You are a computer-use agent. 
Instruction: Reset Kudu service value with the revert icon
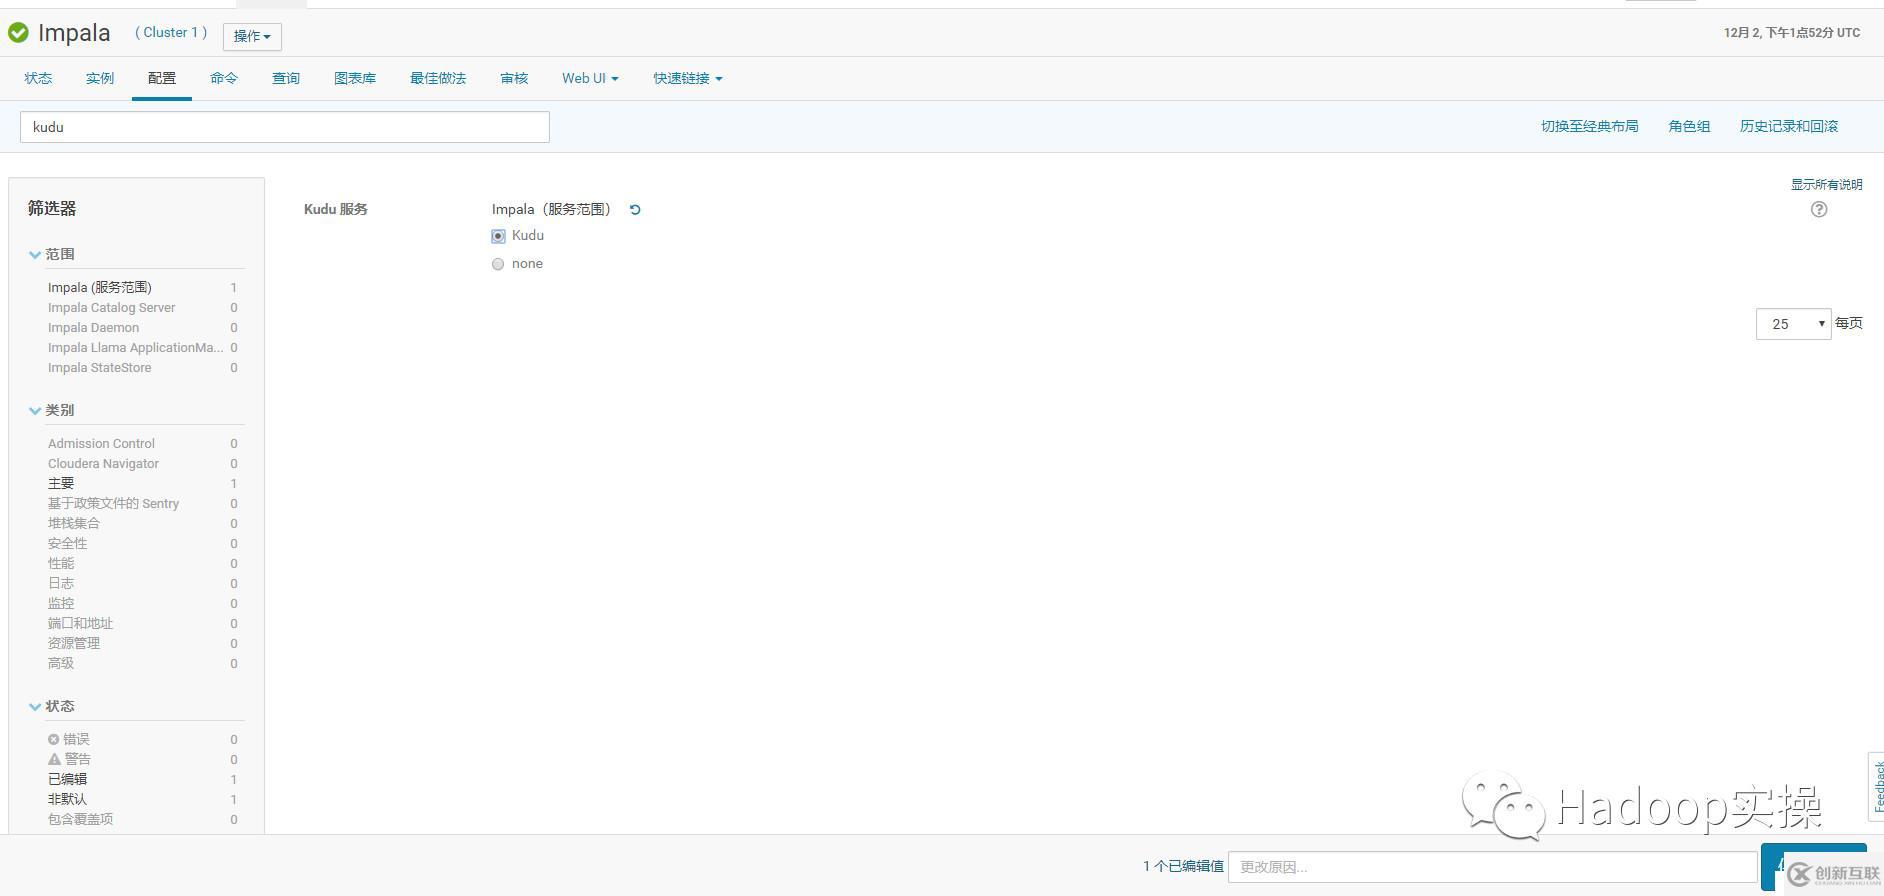pos(635,210)
